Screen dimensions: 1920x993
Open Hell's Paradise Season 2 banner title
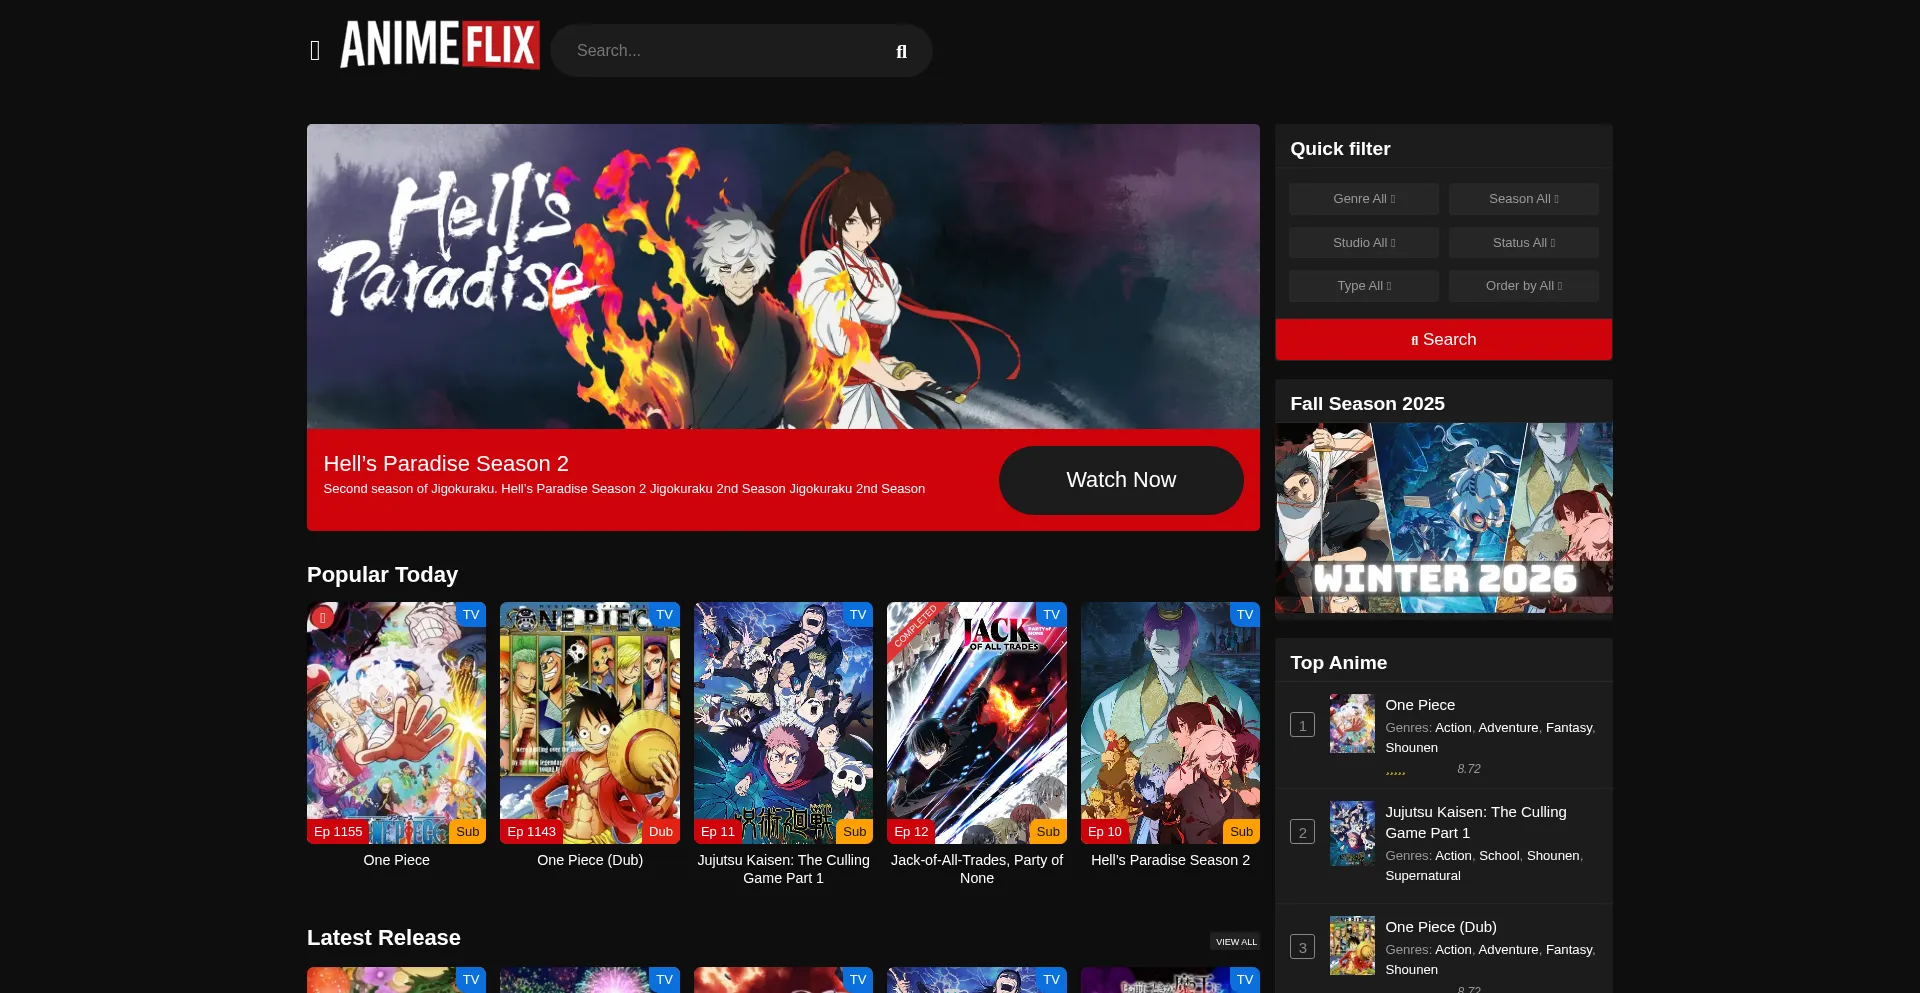pyautogui.click(x=446, y=464)
